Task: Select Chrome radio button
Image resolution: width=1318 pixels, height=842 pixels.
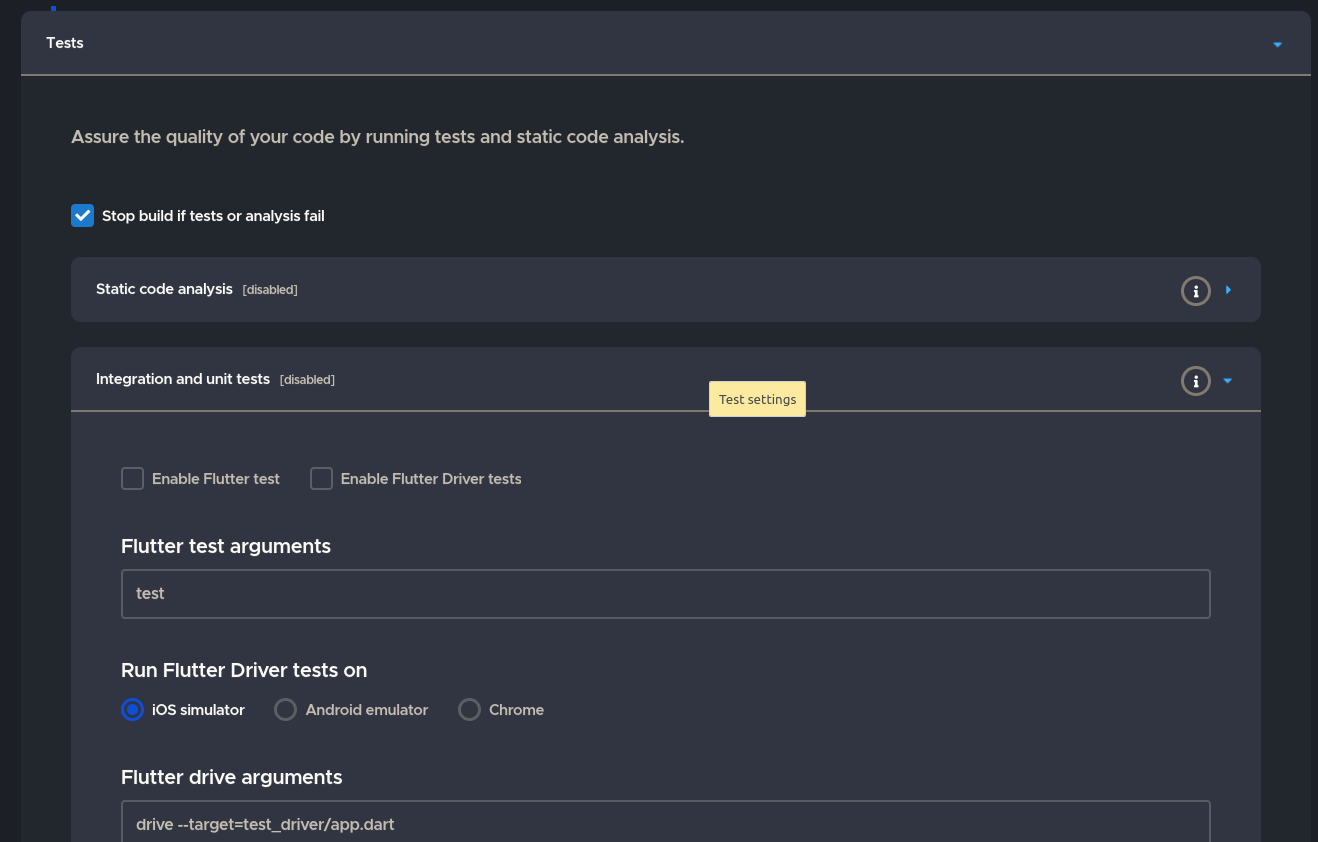Action: [469, 709]
